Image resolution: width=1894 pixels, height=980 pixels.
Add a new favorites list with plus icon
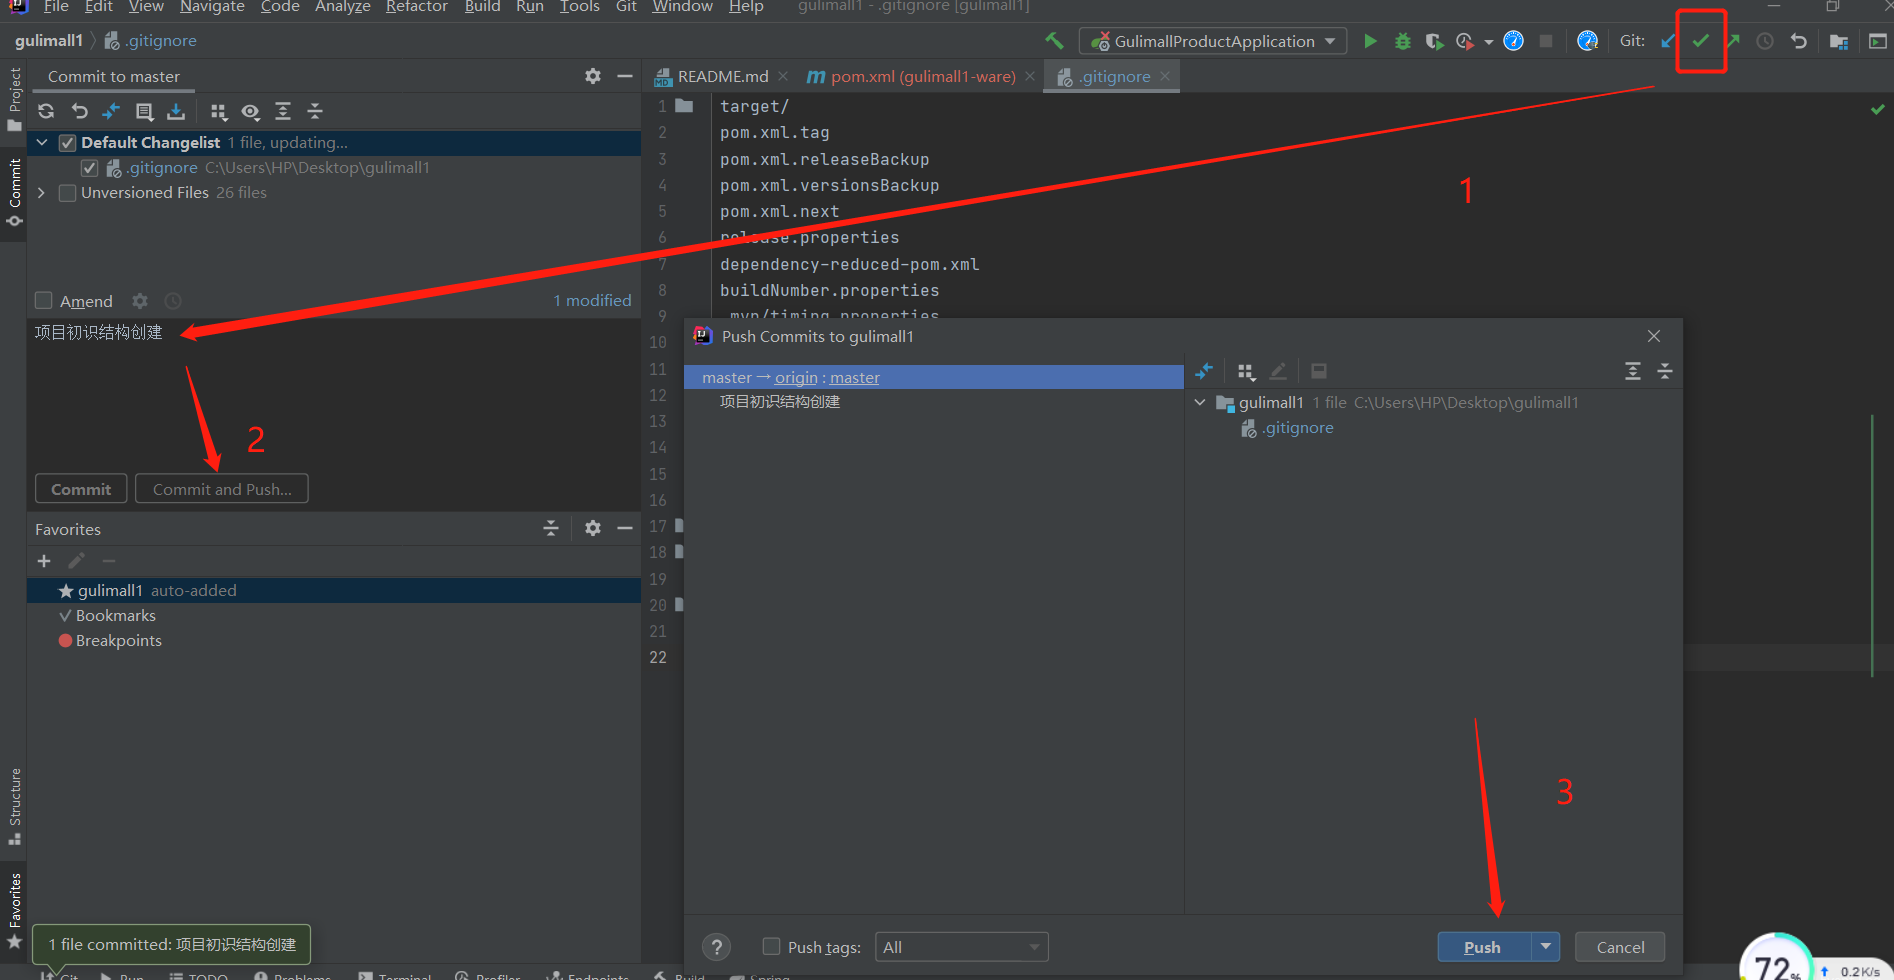point(44,561)
